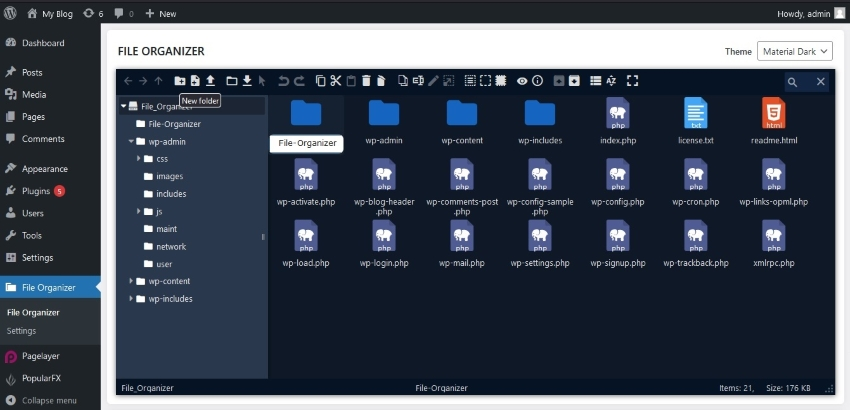
Task: Click New in admin bar
Action: coord(160,14)
